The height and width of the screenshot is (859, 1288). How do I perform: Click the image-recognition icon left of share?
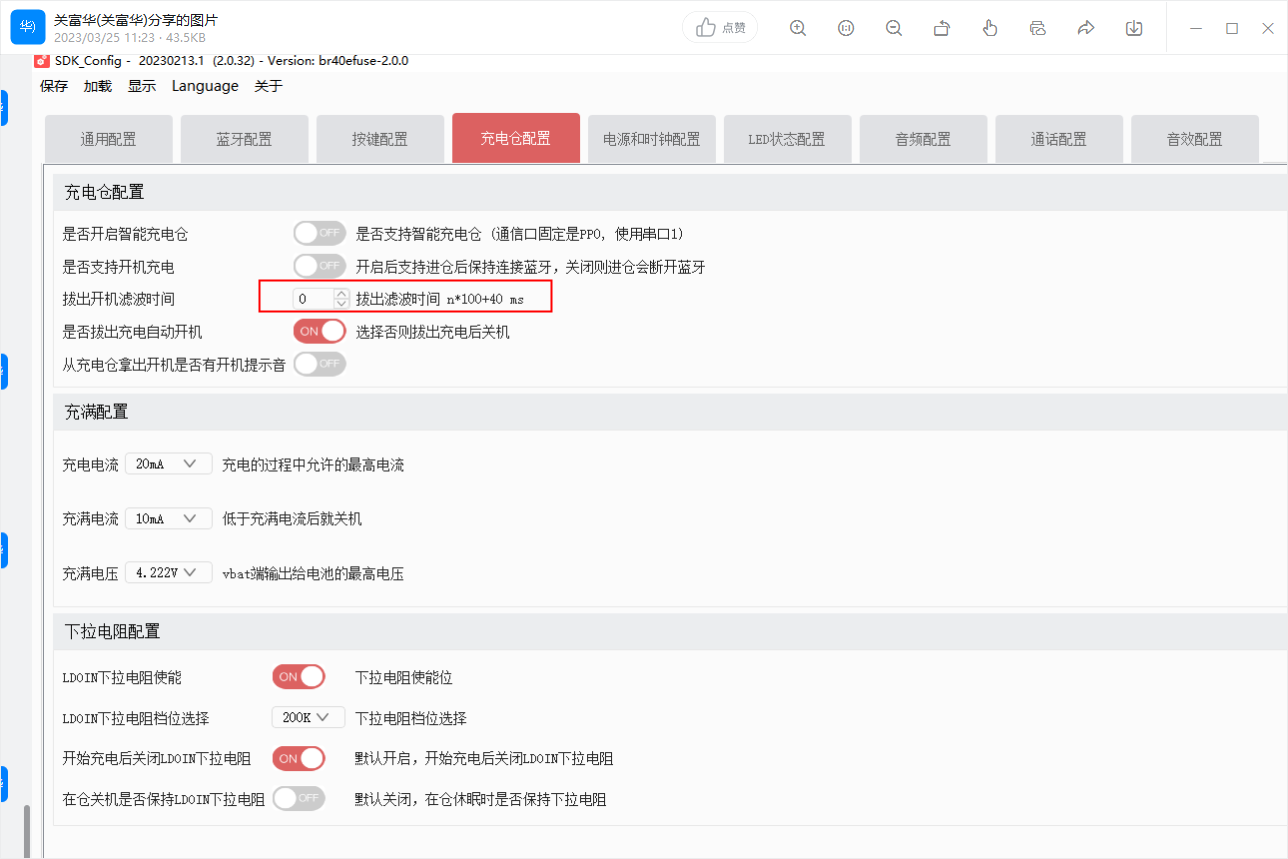coord(1038,28)
